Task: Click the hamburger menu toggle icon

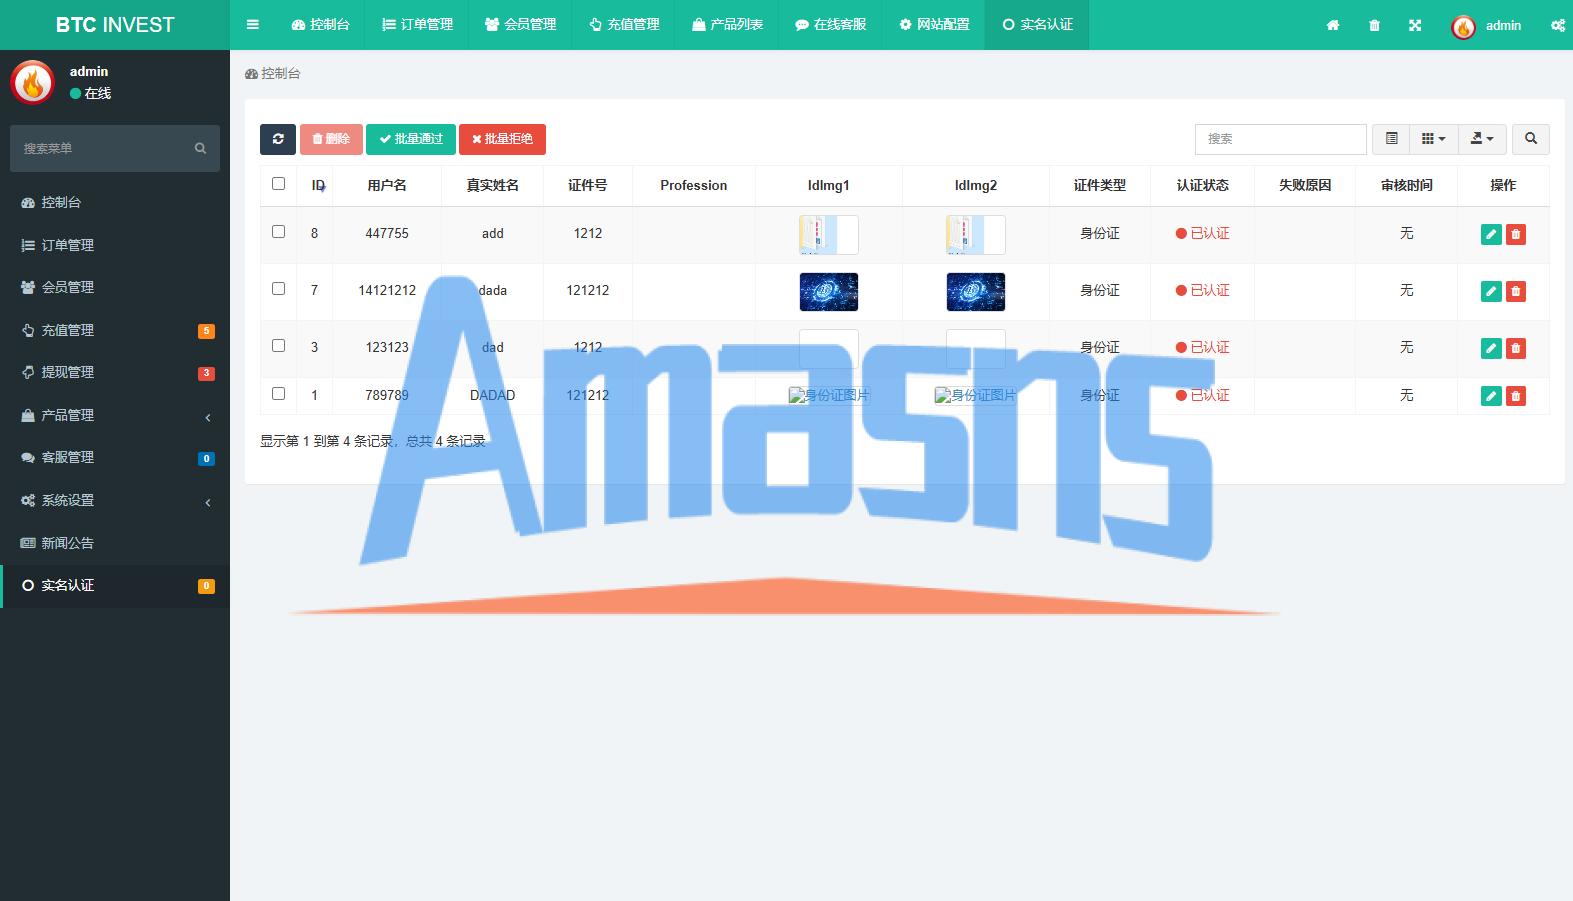Action: coord(253,25)
